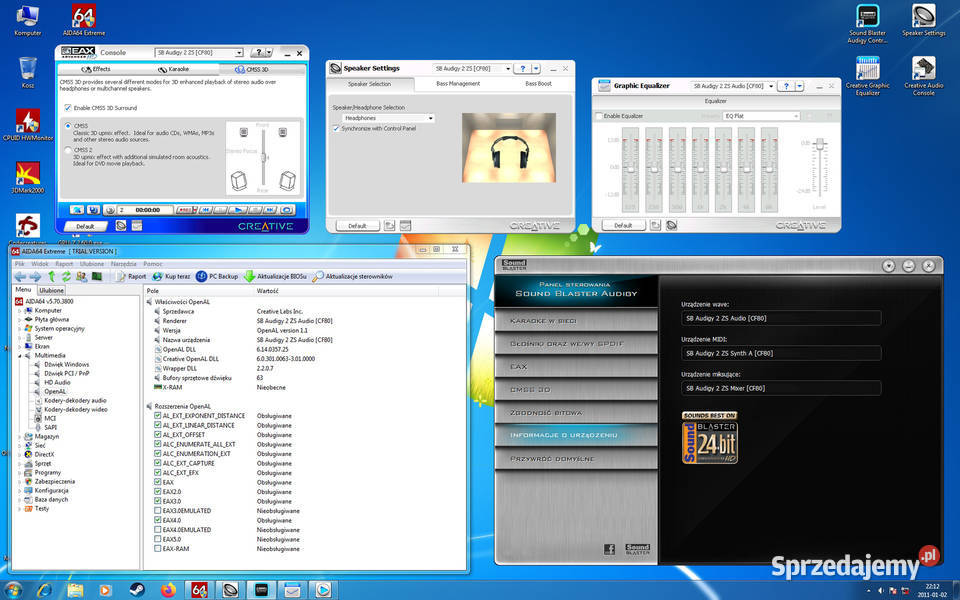Toggle the Enable Equalizer checkbox
The height and width of the screenshot is (600, 960).
click(x=599, y=116)
